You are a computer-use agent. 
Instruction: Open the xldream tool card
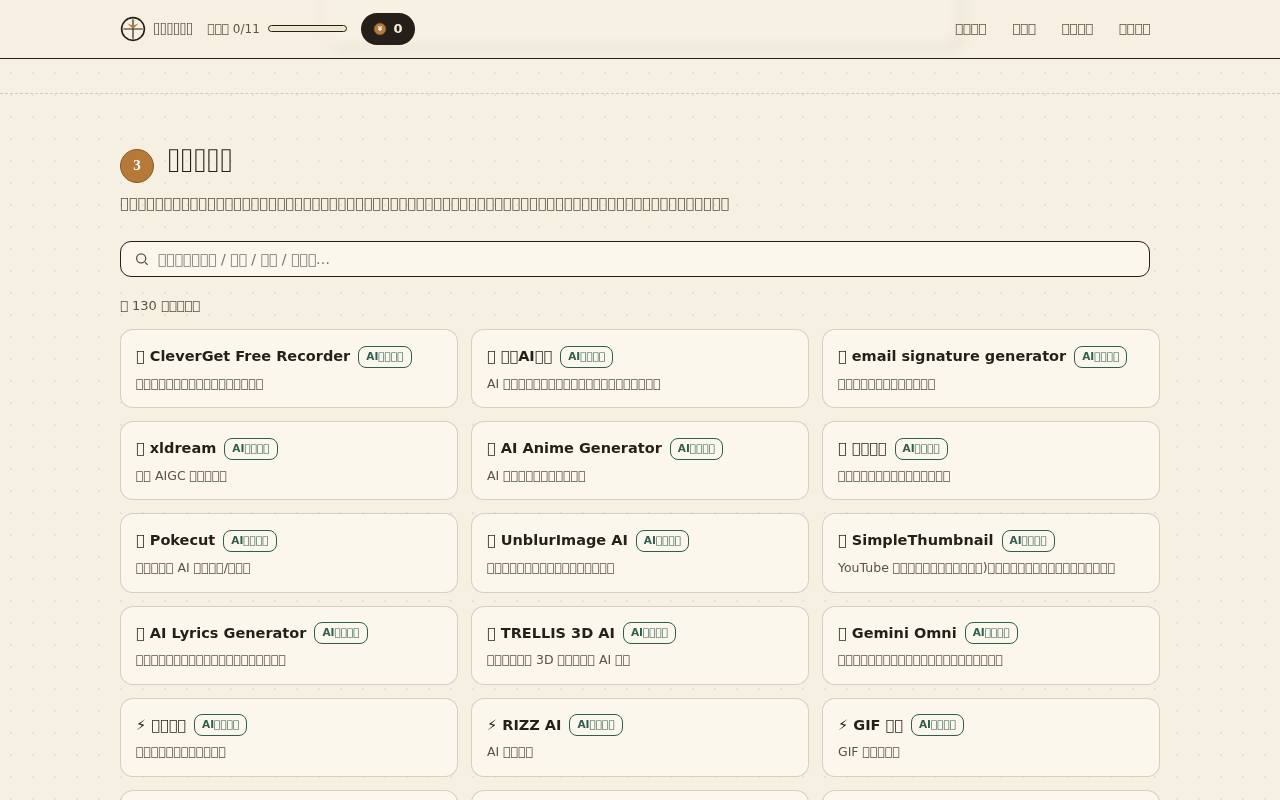pyautogui.click(x=289, y=460)
